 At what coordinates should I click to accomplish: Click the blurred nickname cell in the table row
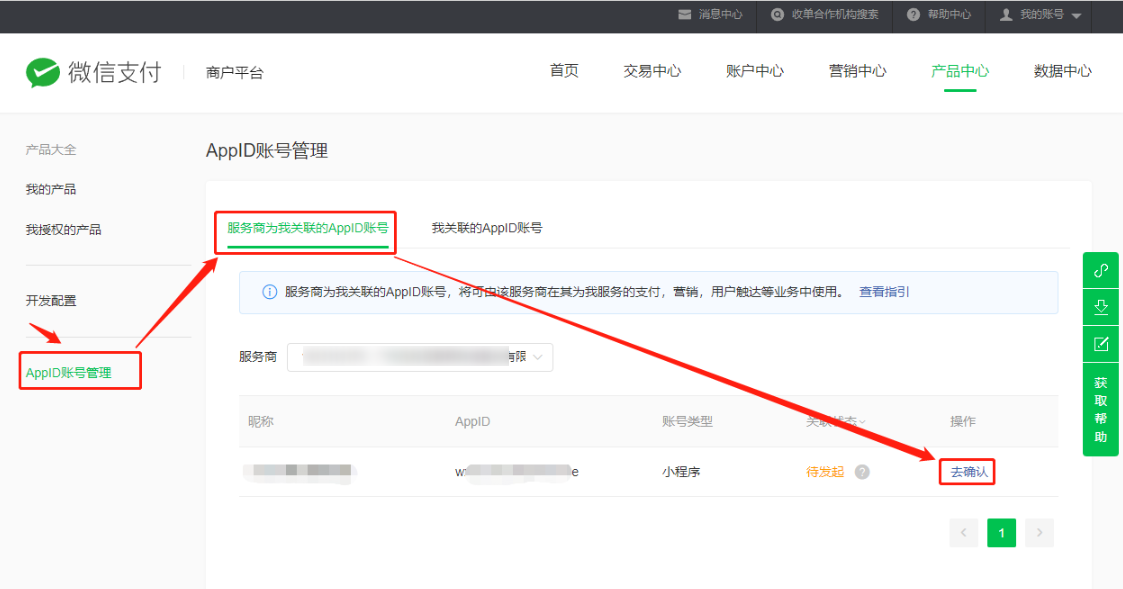(299, 471)
